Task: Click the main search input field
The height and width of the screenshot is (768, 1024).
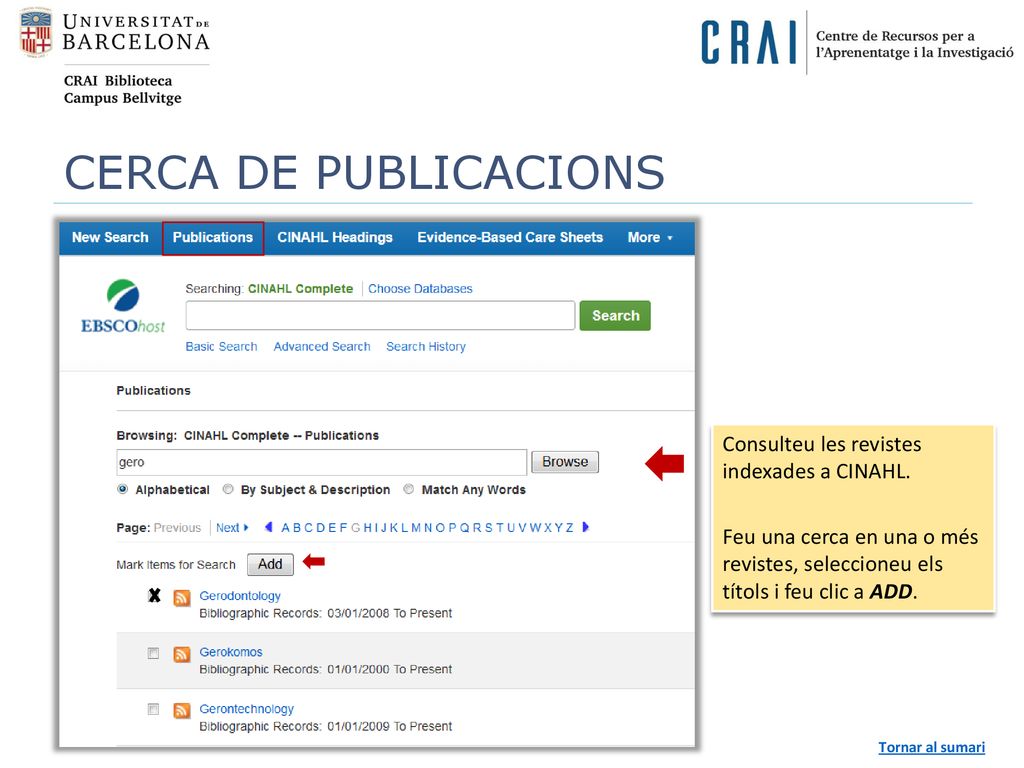Action: click(380, 315)
